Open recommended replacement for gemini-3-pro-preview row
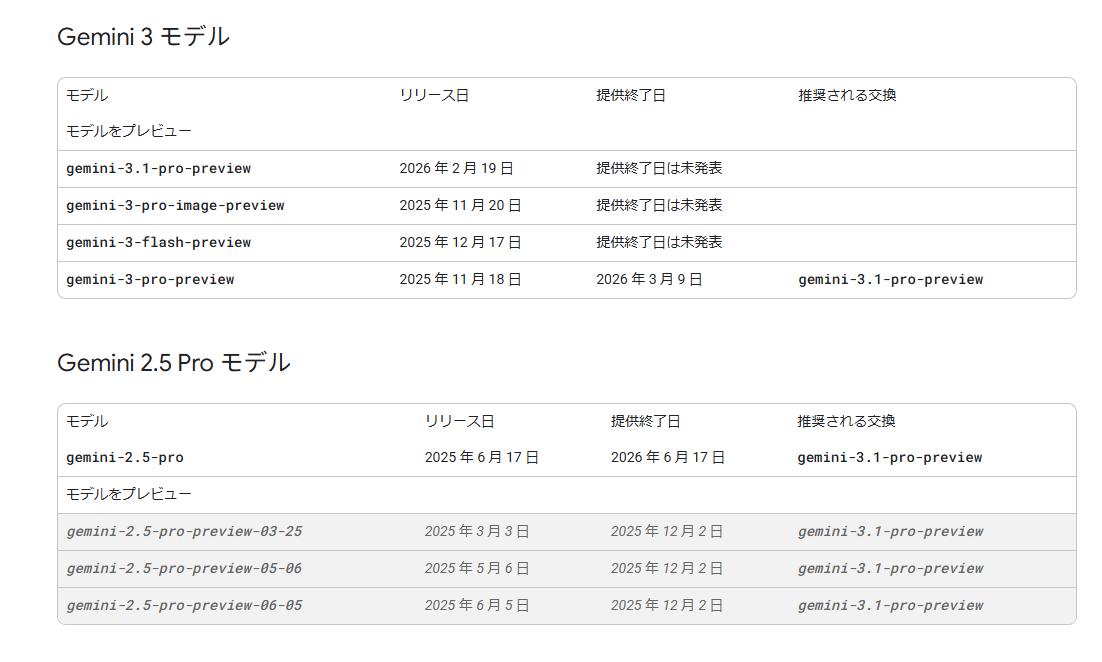This screenshot has width=1102, height=662. click(x=890, y=279)
